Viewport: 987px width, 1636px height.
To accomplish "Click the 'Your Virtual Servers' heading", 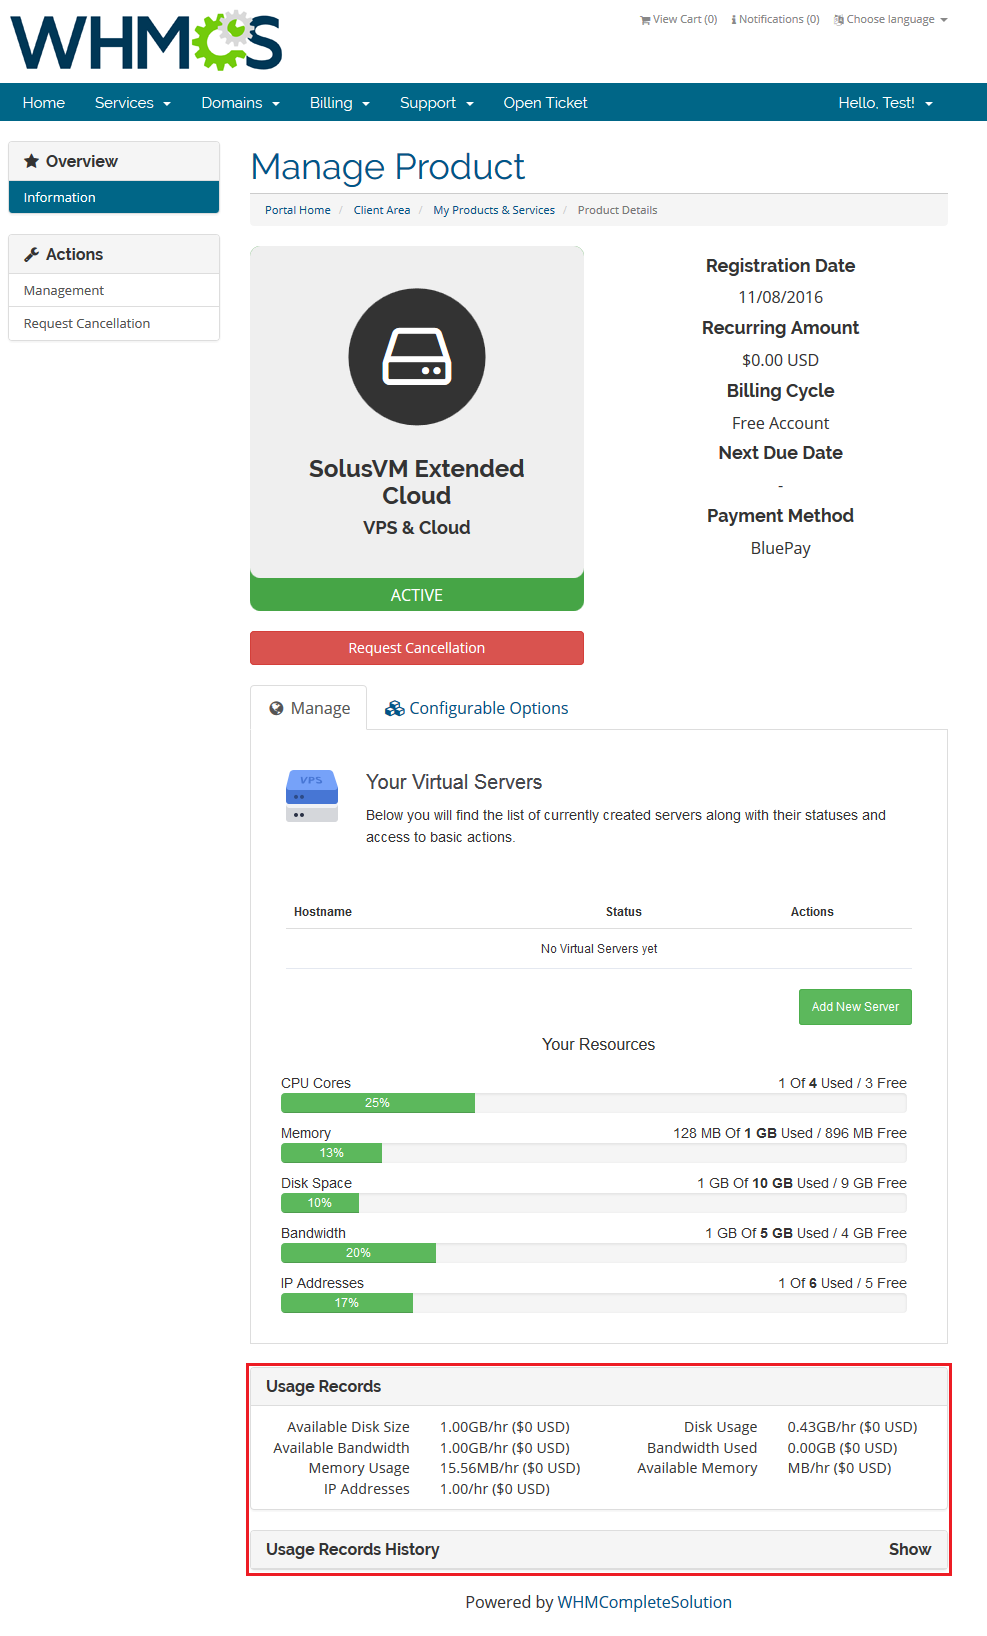I will [454, 782].
